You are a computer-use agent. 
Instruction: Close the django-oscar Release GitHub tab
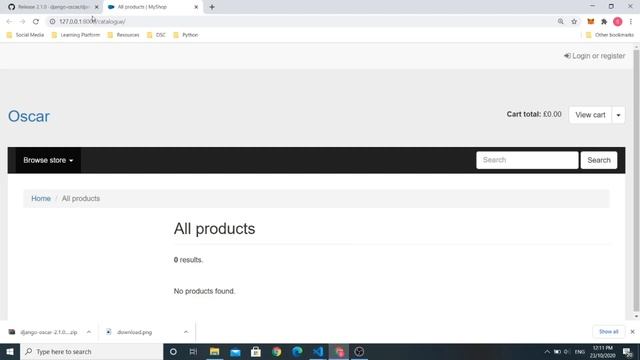[97, 7]
